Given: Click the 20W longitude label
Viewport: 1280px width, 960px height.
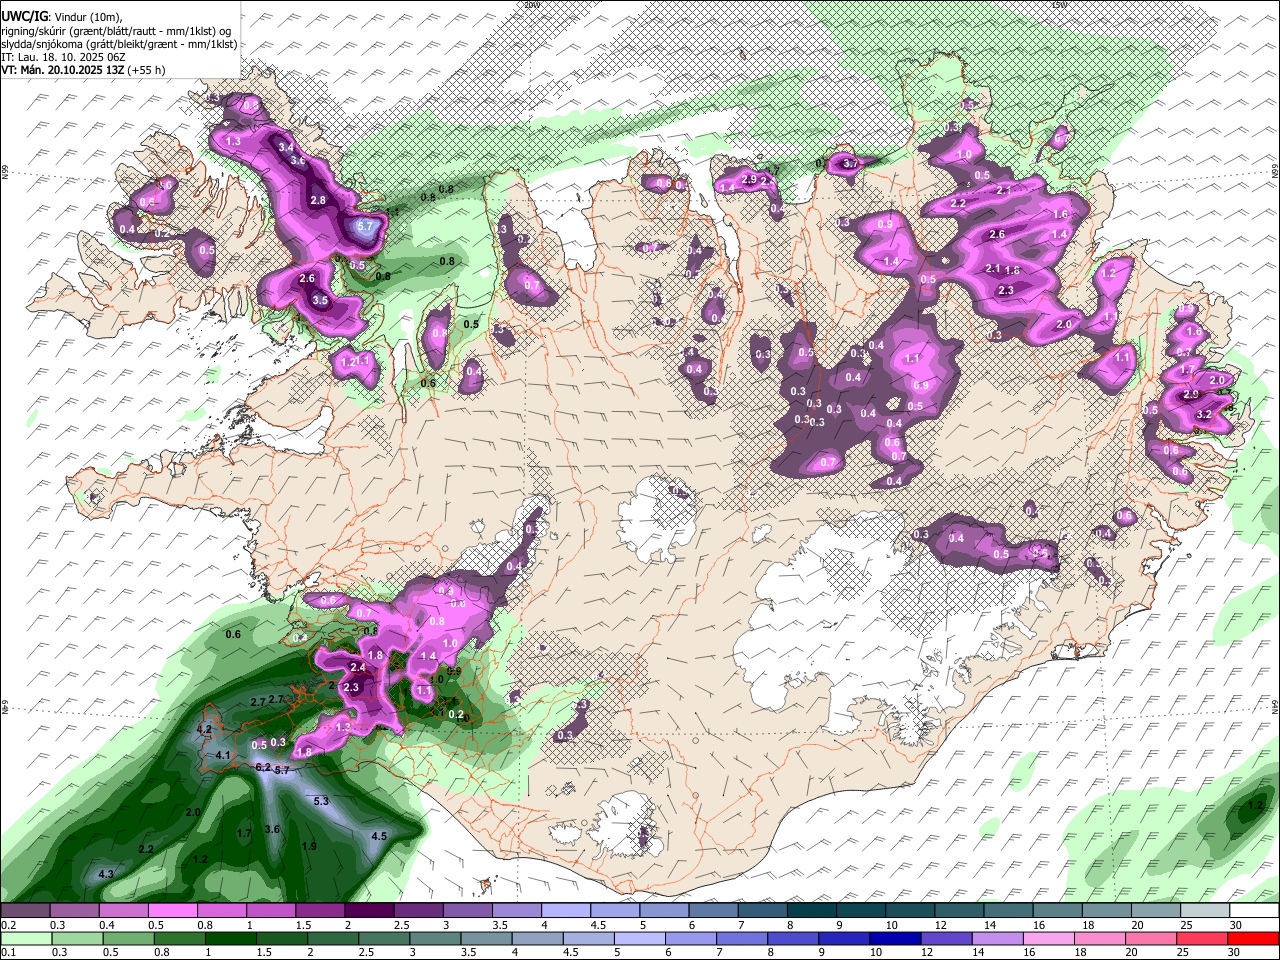Looking at the screenshot, I should click(531, 5).
